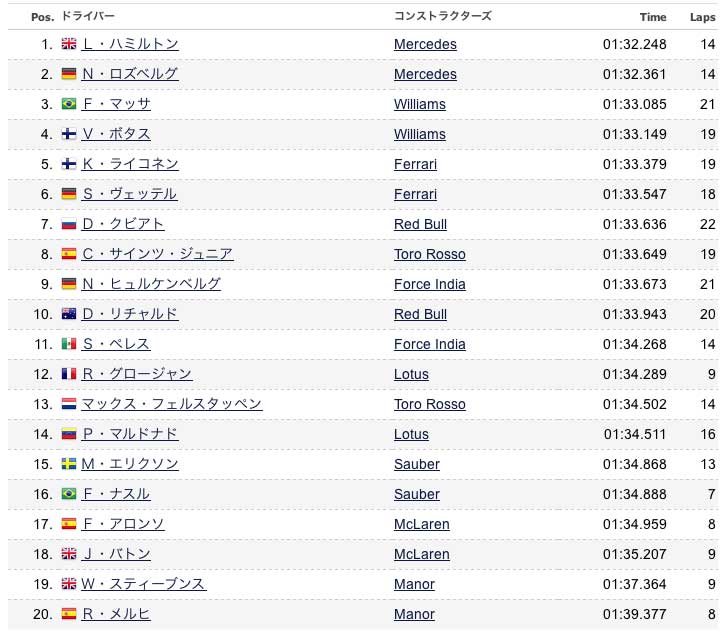726x633 pixels.
Task: Open the K・ライコネン driver page
Action: (x=130, y=163)
